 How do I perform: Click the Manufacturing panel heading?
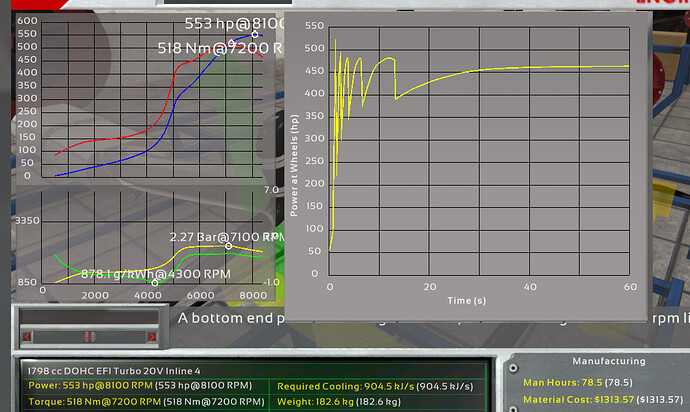(608, 361)
